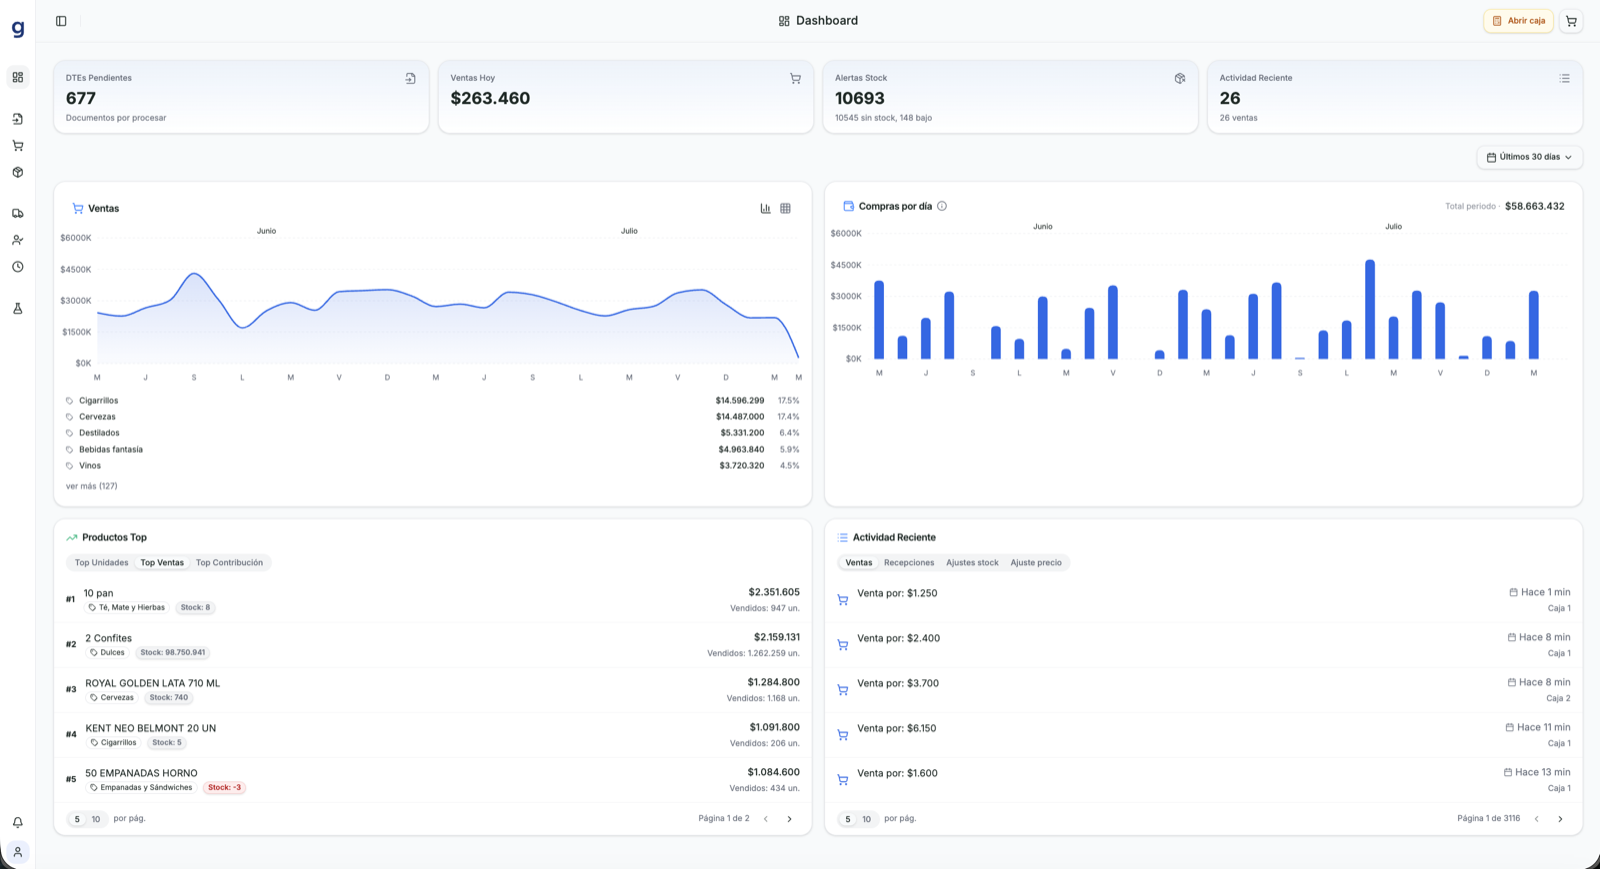Select the Ventas activity tab
1600x869 pixels.
pyautogui.click(x=859, y=563)
